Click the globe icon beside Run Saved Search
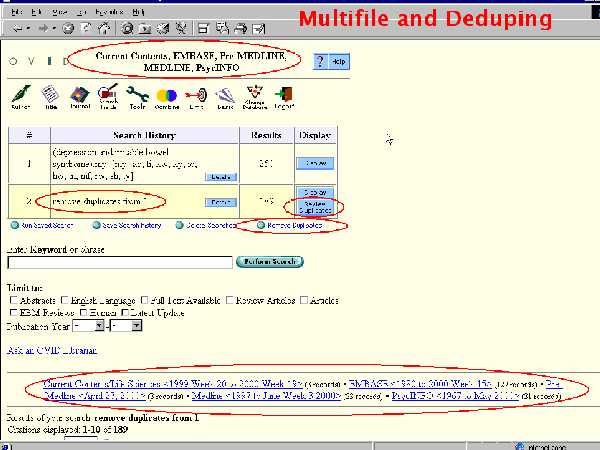The height and width of the screenshot is (450, 600). click(x=15, y=225)
